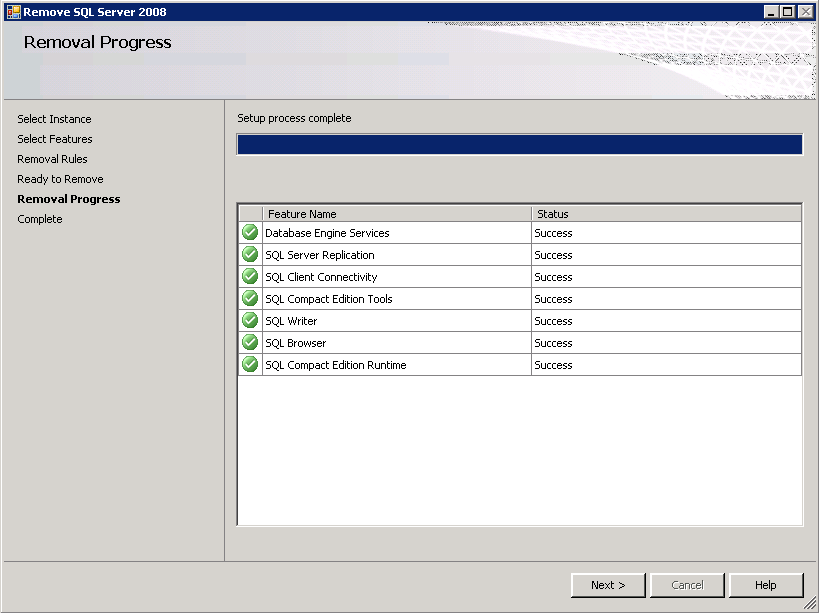Click the status icon for SQL Compact Edition Tools
The width and height of the screenshot is (819, 613).
click(250, 298)
